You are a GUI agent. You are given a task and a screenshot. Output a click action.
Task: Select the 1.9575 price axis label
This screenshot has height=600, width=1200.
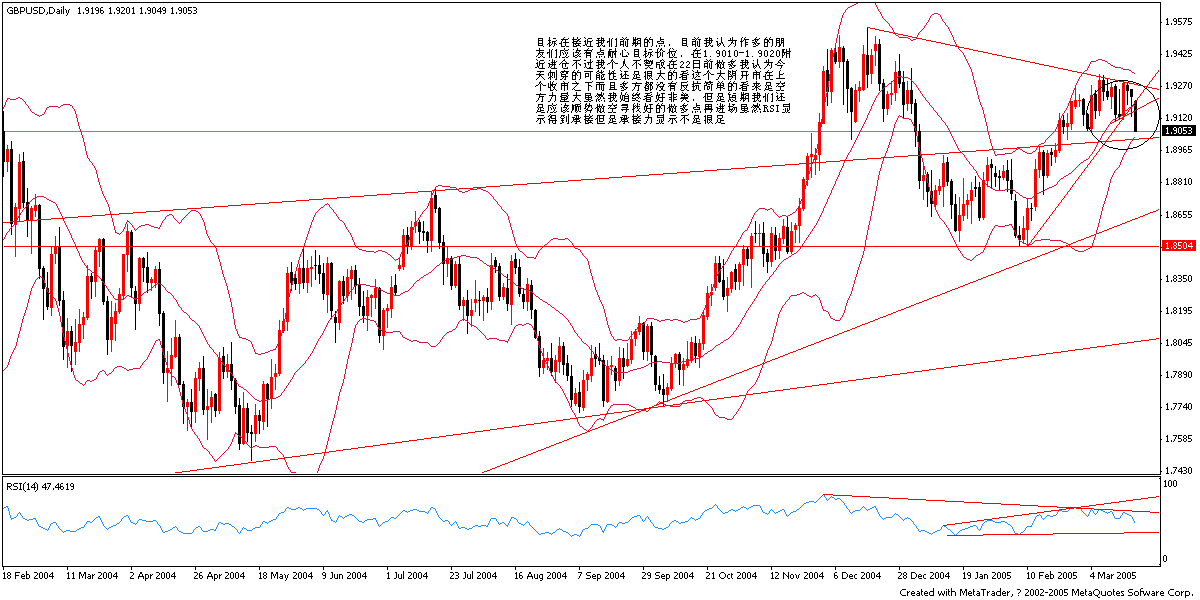click(x=1180, y=21)
